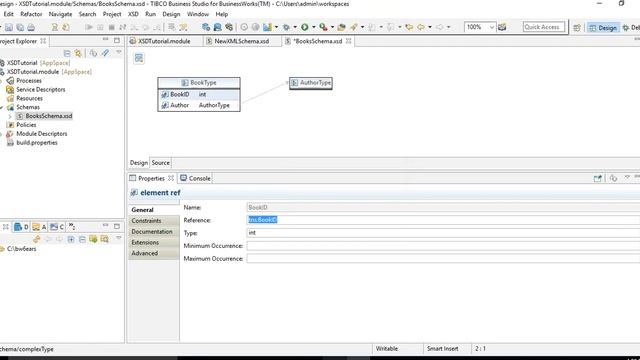The width and height of the screenshot is (640, 360).
Task: Open the Search menu
Action: click(x=87, y=14)
